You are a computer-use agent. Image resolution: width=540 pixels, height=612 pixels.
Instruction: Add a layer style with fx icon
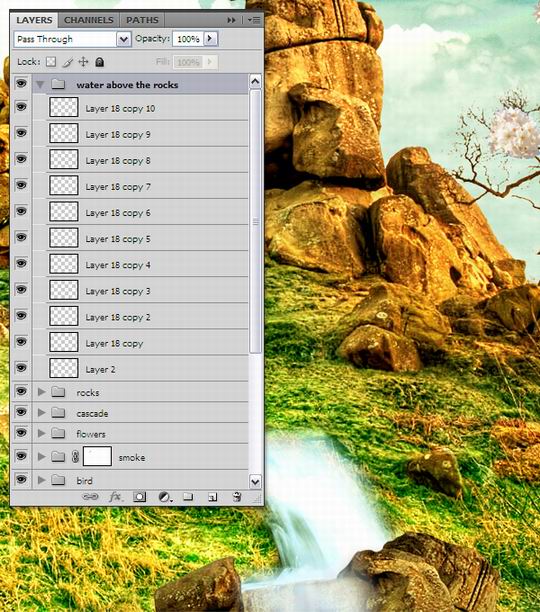(x=115, y=496)
